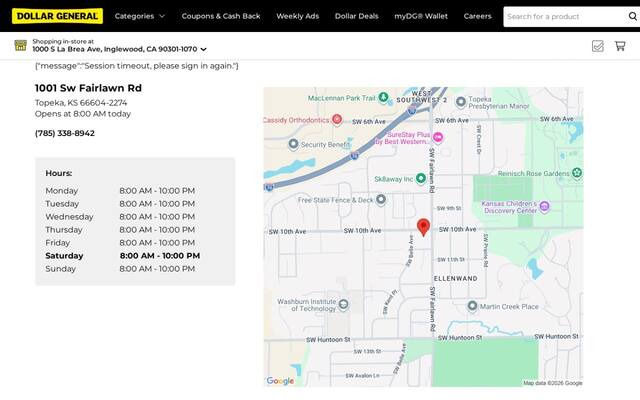This screenshot has height=400, width=640.
Task: Expand the store address selector chevron
Action: click(x=203, y=49)
